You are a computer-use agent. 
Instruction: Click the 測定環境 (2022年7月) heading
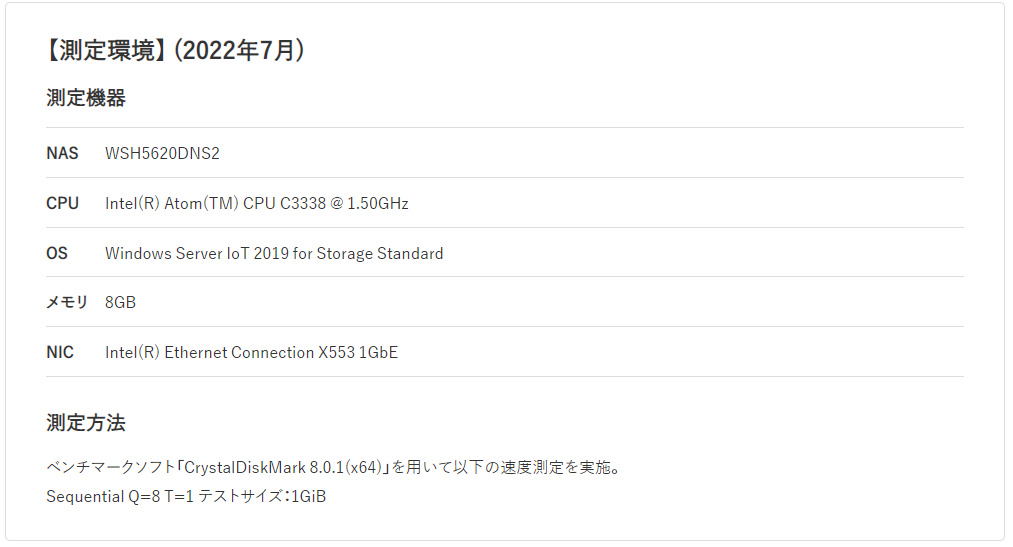pyautogui.click(x=175, y=50)
